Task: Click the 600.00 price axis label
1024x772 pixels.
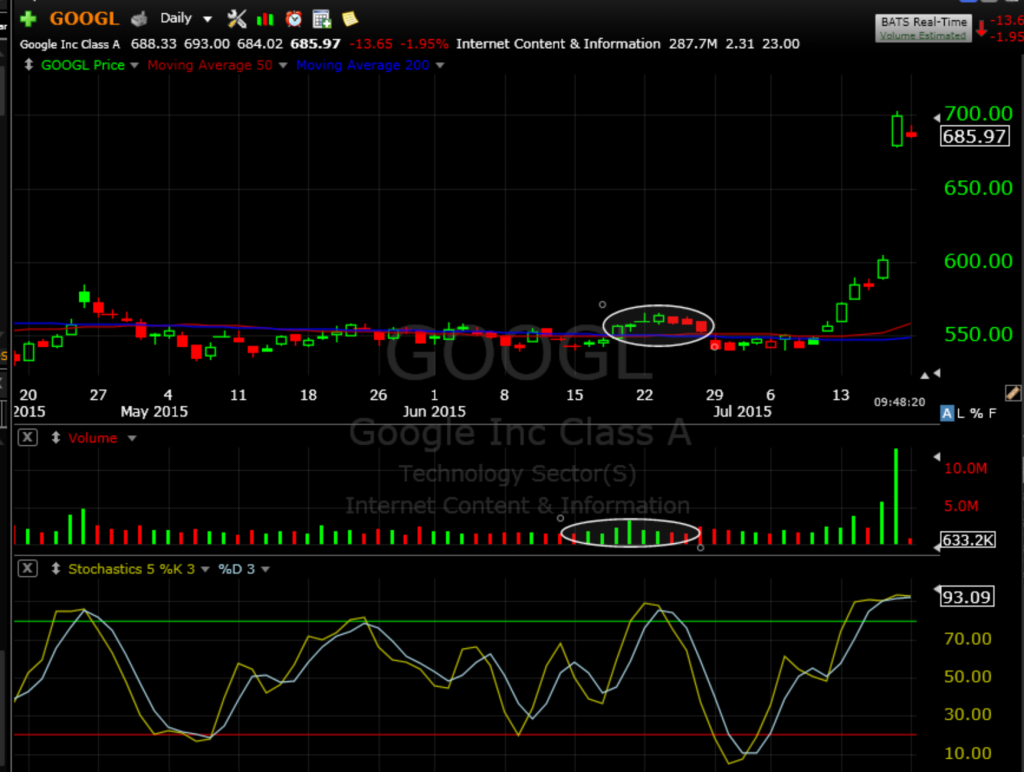Action: pyautogui.click(x=978, y=261)
